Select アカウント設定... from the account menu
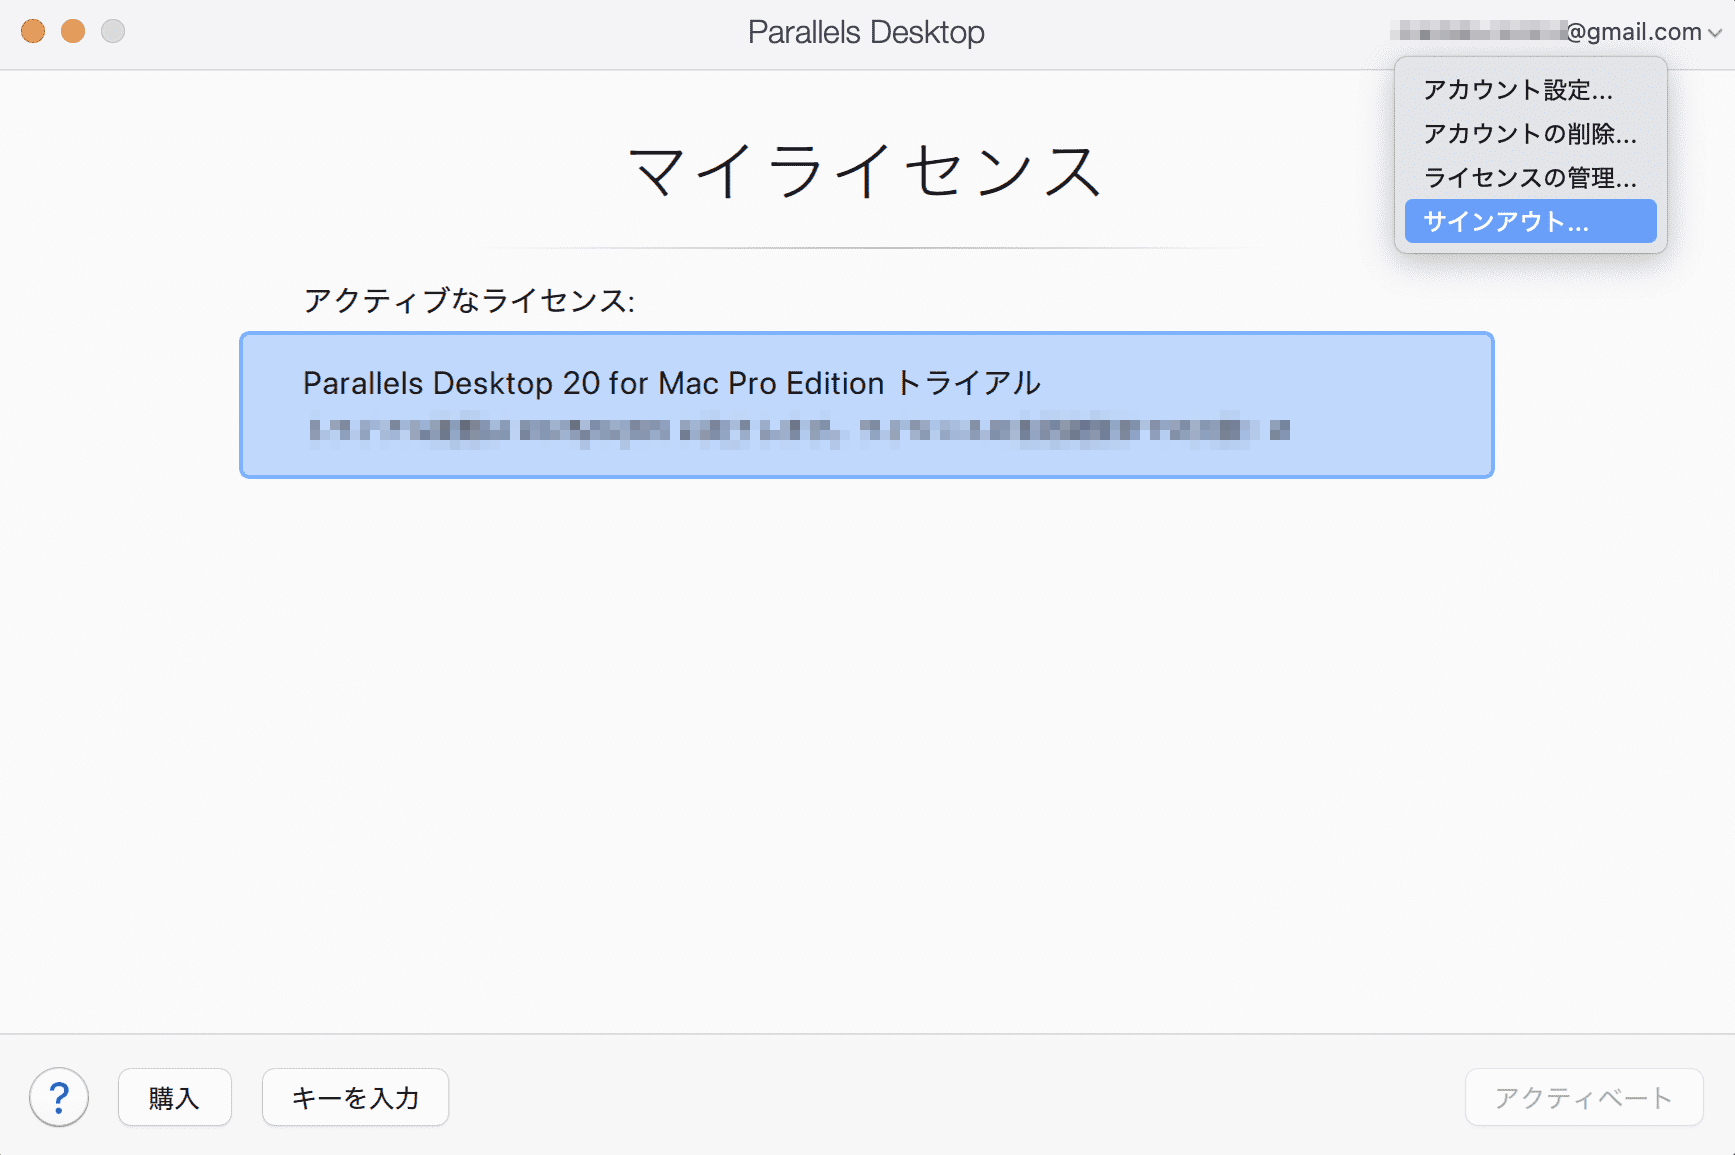This screenshot has height=1155, width=1735. point(1530,90)
